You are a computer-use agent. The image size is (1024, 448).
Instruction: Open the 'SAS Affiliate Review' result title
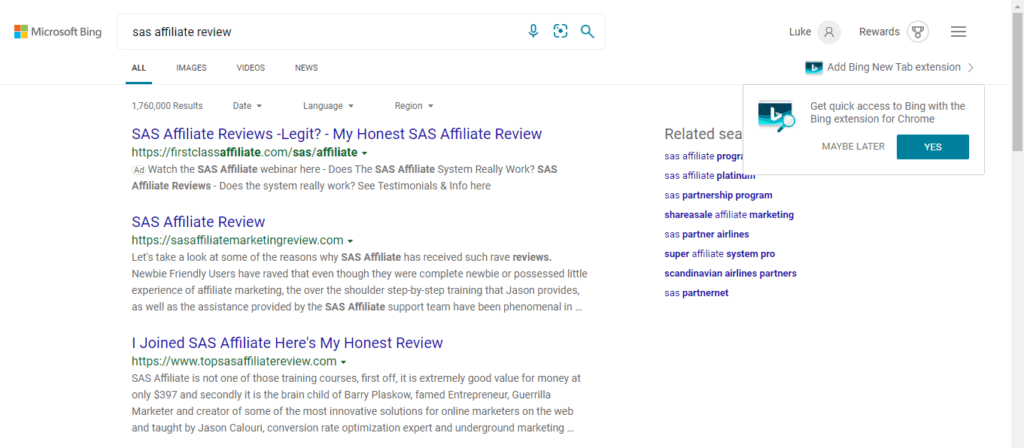click(198, 221)
